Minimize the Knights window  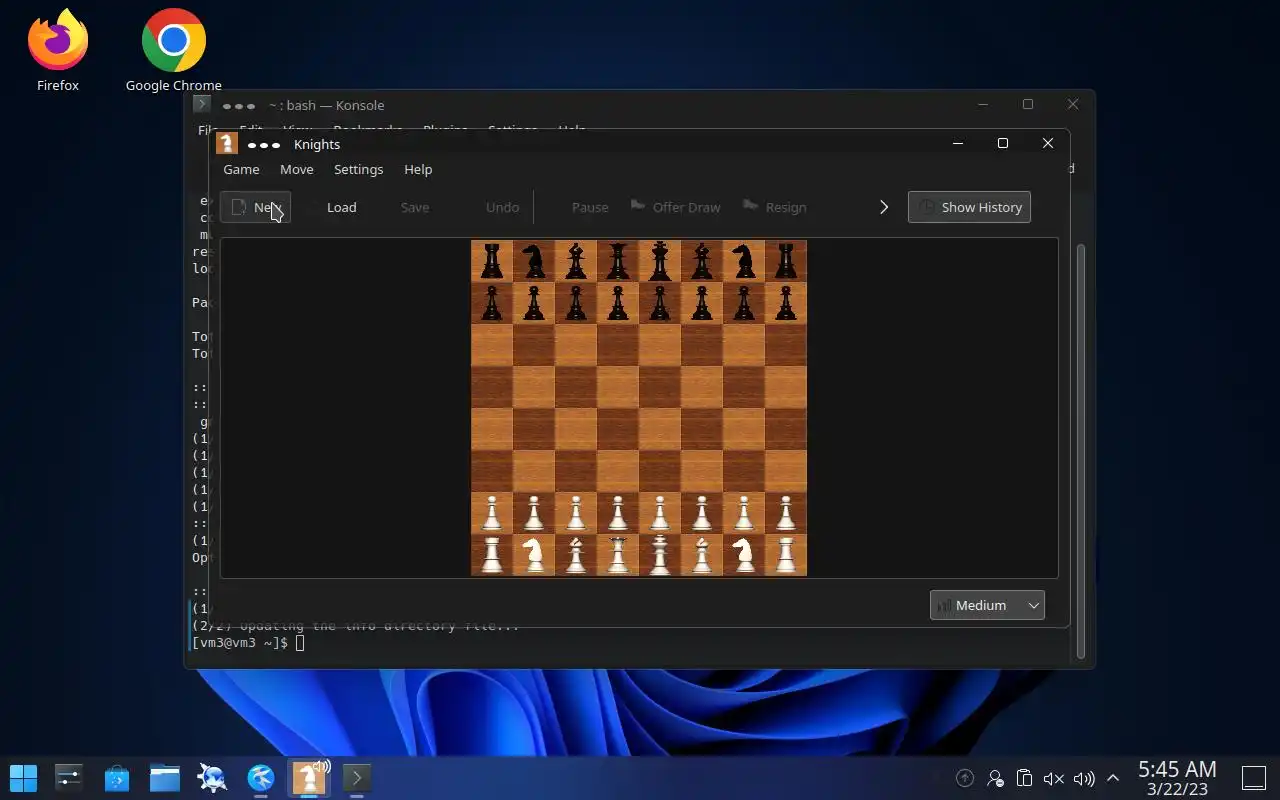pyautogui.click(x=958, y=143)
